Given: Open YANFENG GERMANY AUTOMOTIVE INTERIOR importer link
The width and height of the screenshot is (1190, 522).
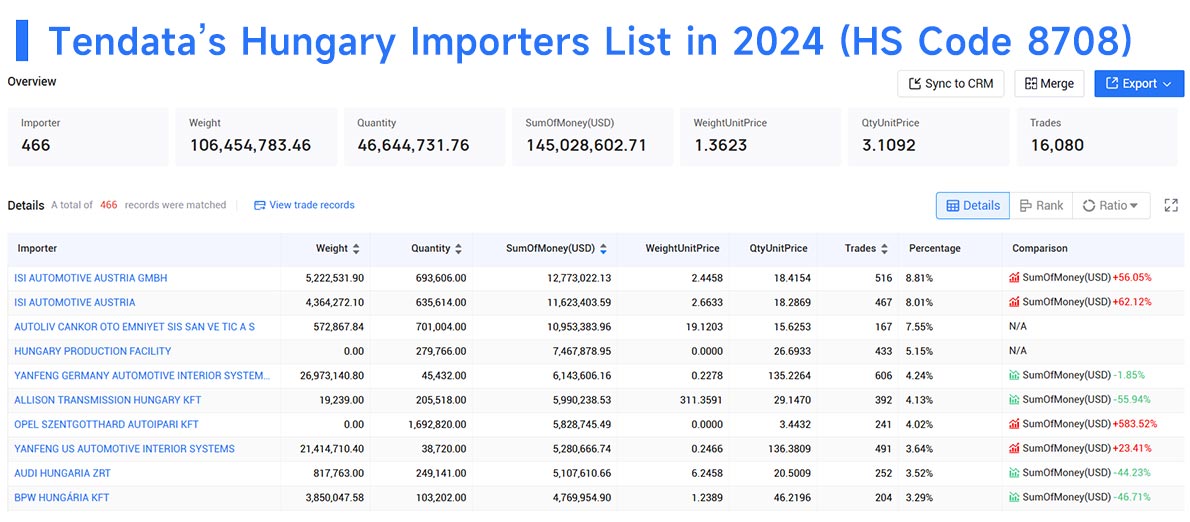Looking at the screenshot, I should coord(142,376).
